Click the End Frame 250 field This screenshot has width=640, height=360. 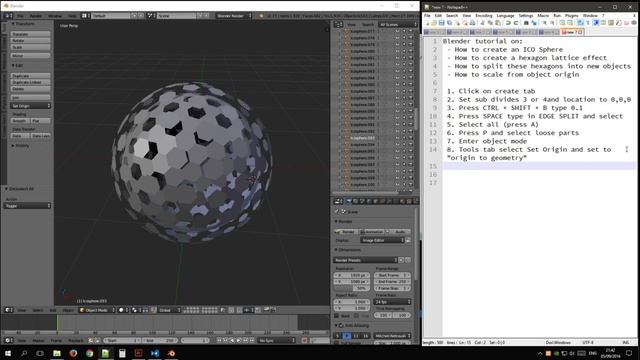coord(392,282)
